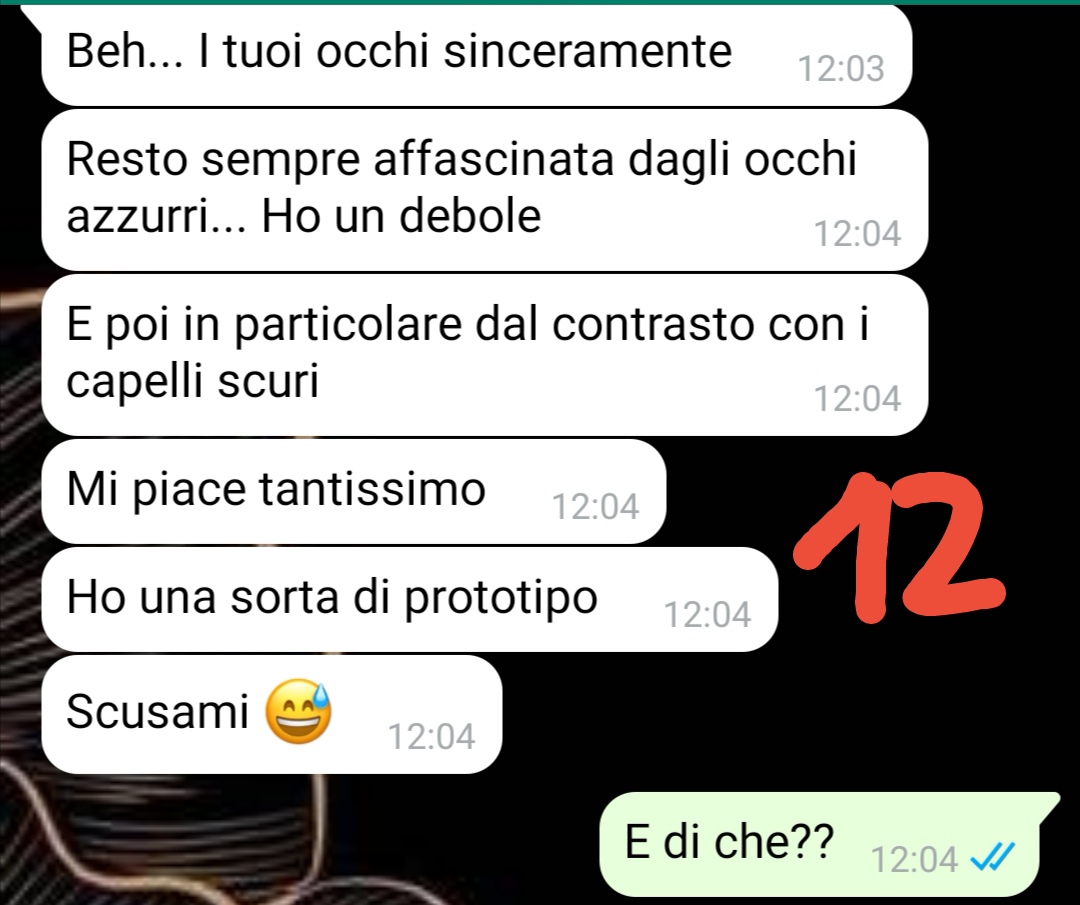The height and width of the screenshot is (905, 1080).
Task: Select the "E poi in particolare" message bubble
Action: pyautogui.click(x=485, y=355)
